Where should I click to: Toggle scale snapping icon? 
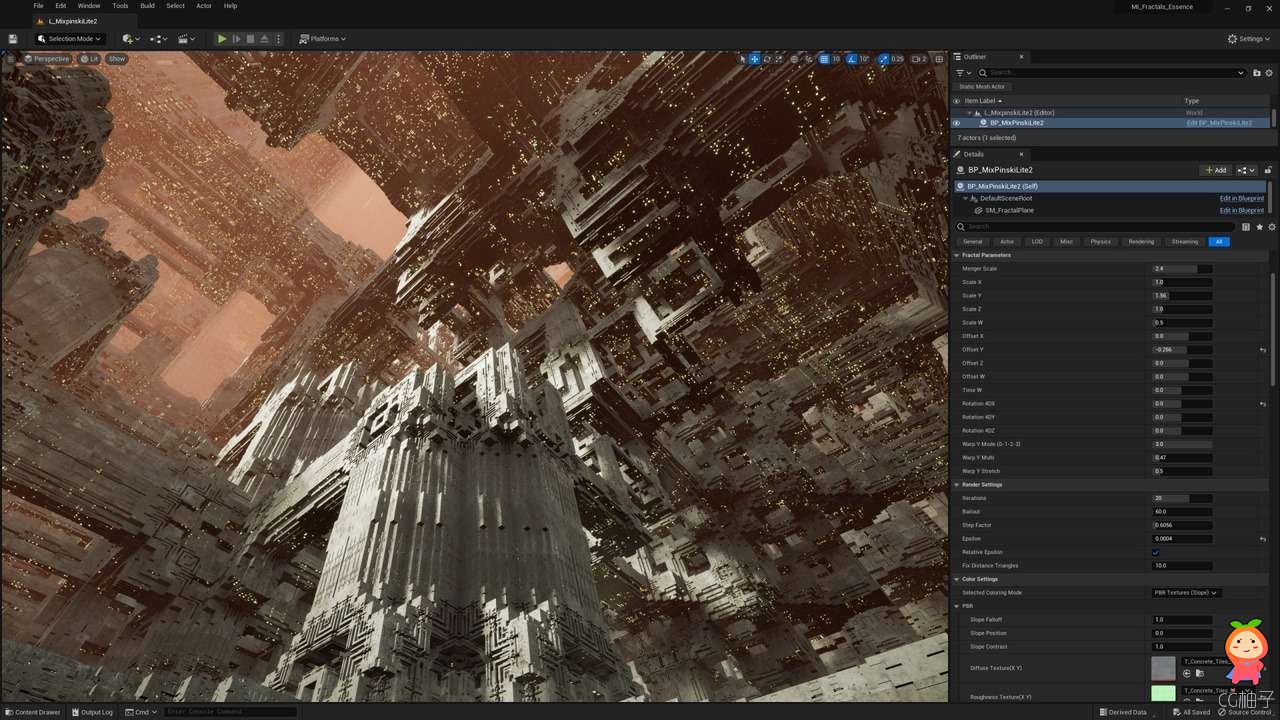[883, 59]
